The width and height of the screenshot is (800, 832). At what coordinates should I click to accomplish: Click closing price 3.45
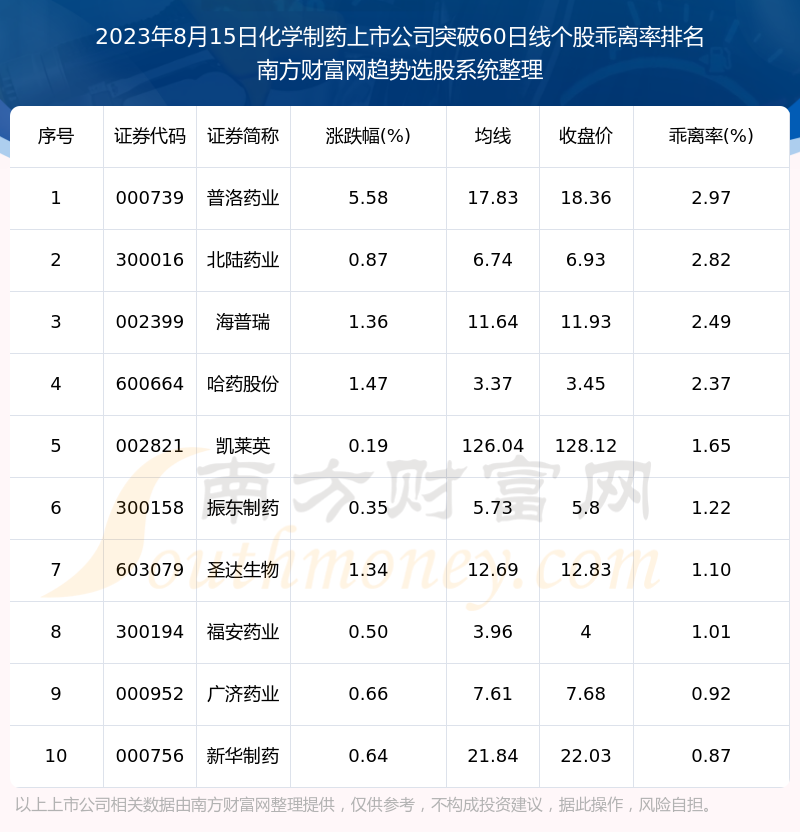(586, 384)
